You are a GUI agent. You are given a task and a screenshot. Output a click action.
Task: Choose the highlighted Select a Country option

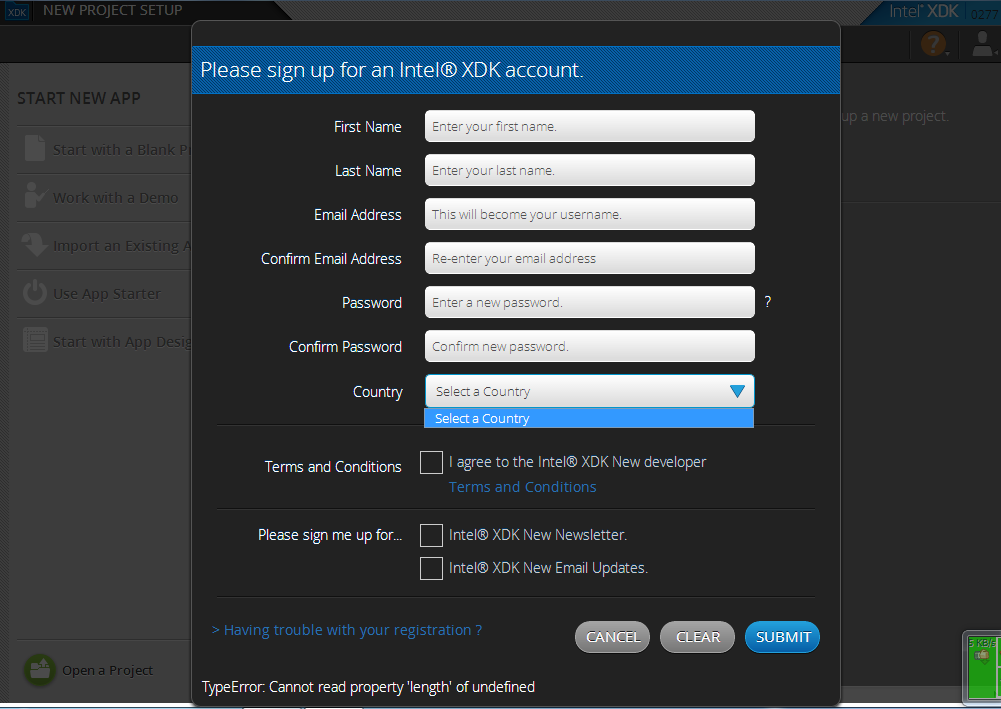tap(589, 419)
